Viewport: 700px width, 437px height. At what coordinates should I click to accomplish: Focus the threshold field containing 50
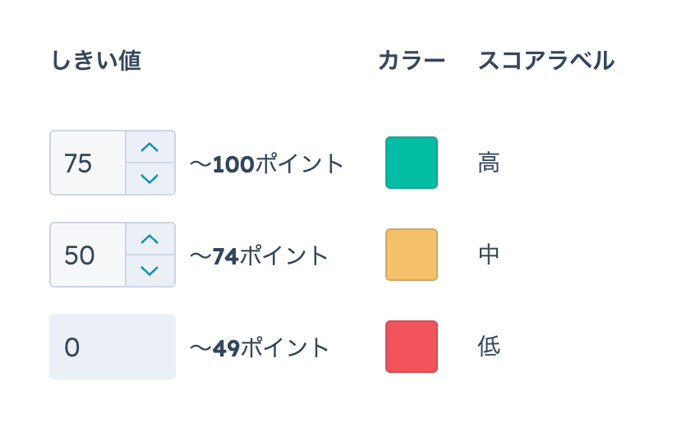pyautogui.click(x=88, y=255)
